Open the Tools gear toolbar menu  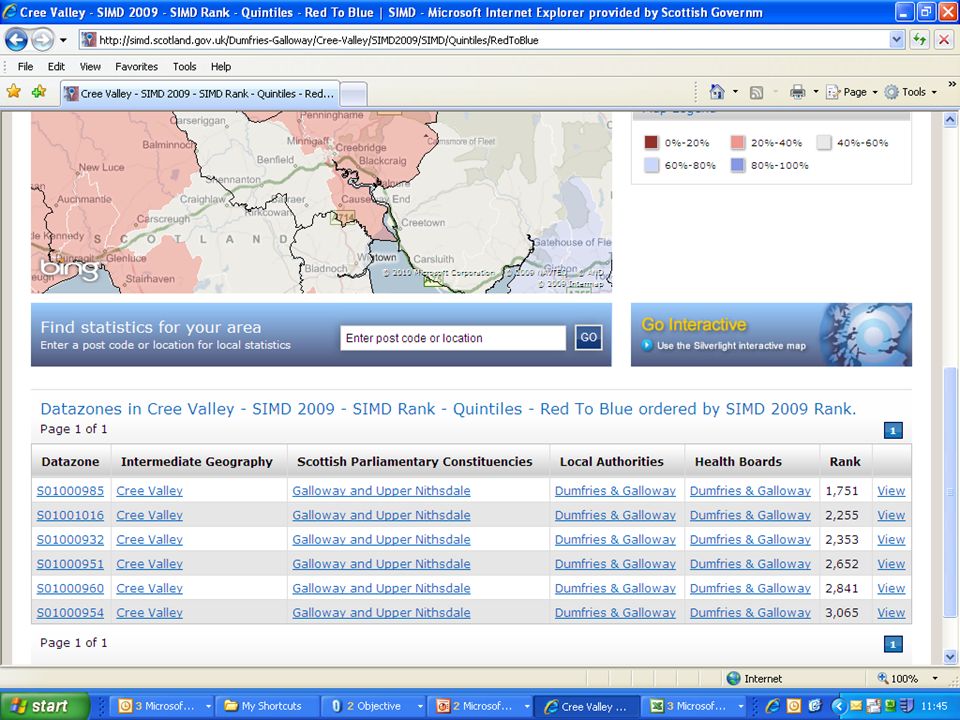point(910,92)
